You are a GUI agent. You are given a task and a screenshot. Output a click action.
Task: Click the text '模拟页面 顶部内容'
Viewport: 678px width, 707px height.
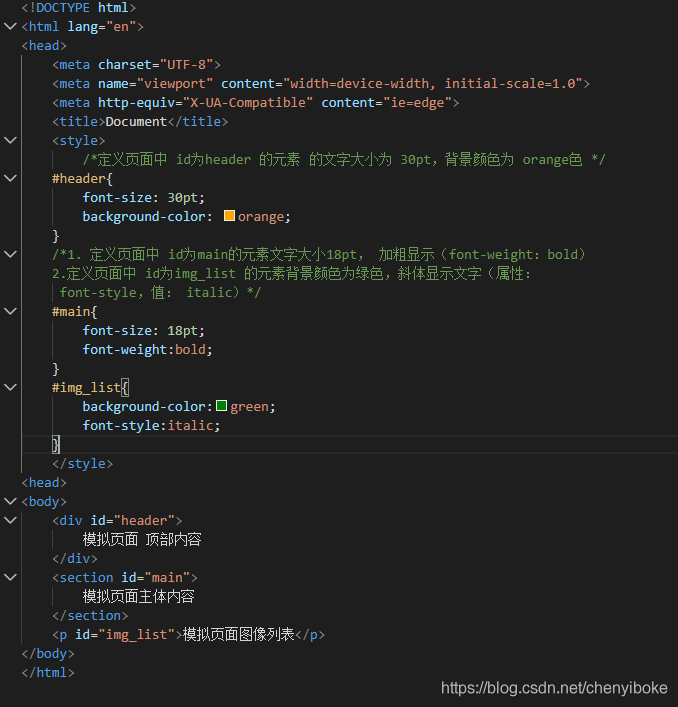tap(142, 539)
